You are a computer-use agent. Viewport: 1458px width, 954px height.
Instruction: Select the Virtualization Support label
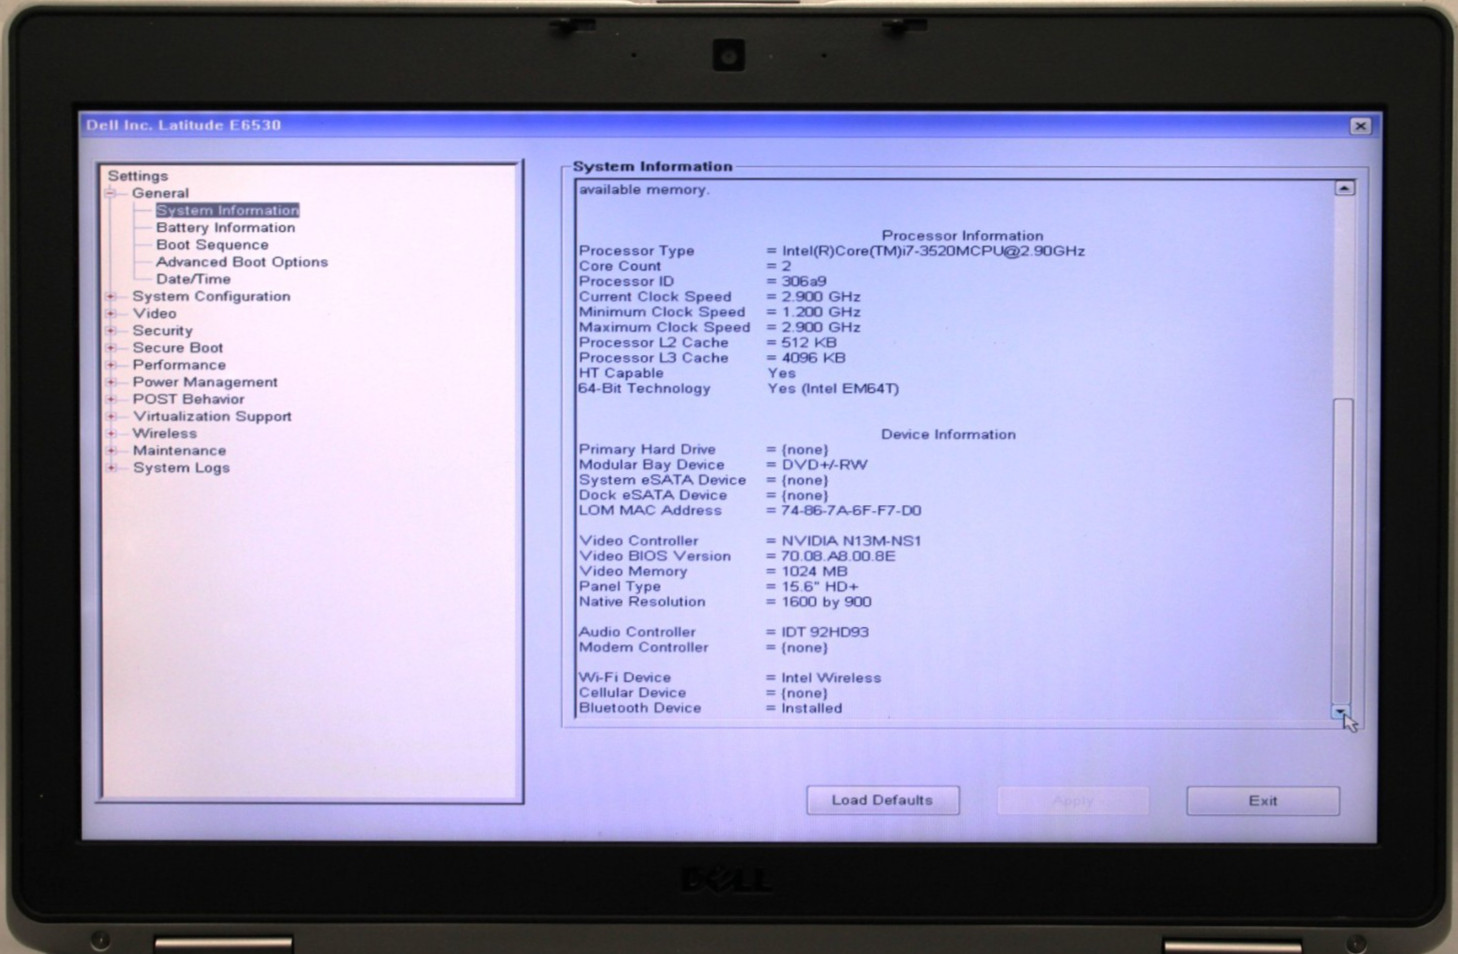[x=212, y=416]
